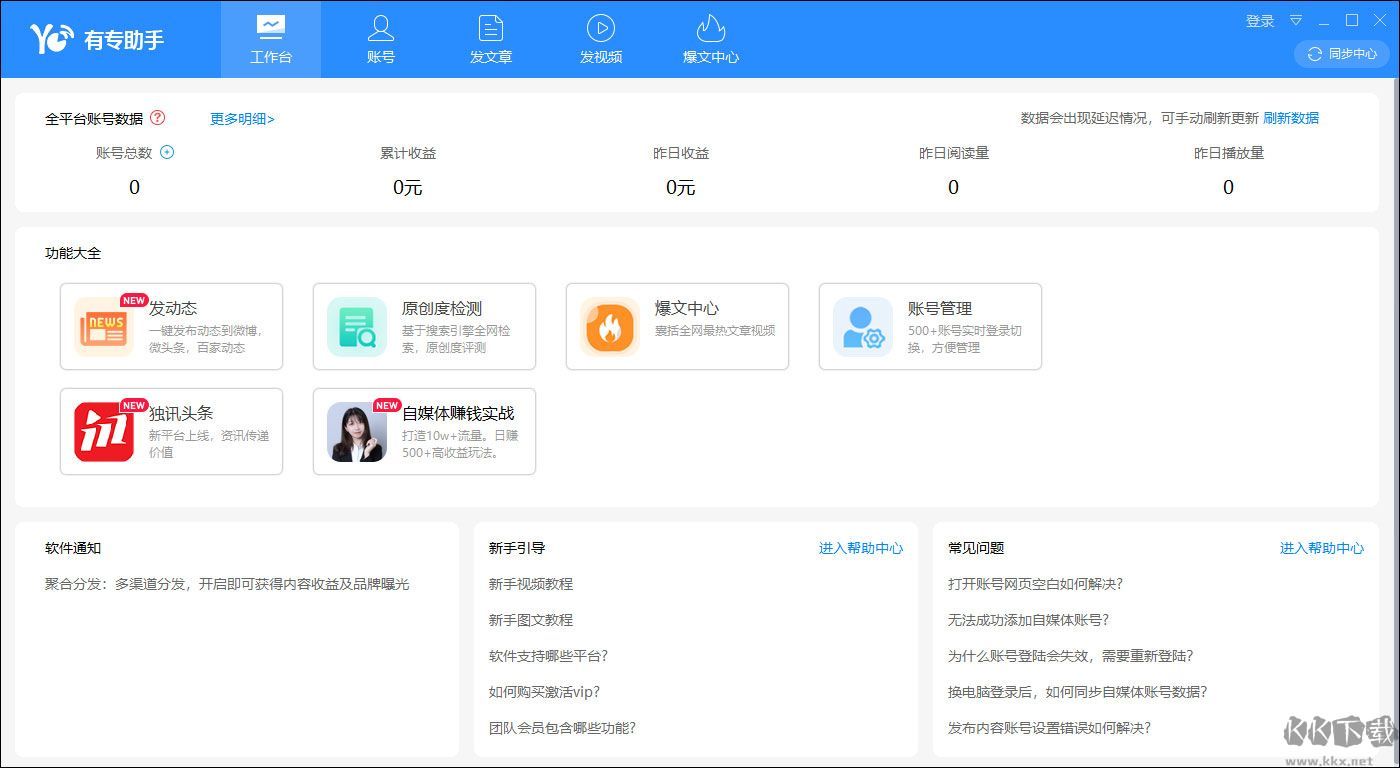Click the red 独讯头条 logo icon

point(104,432)
